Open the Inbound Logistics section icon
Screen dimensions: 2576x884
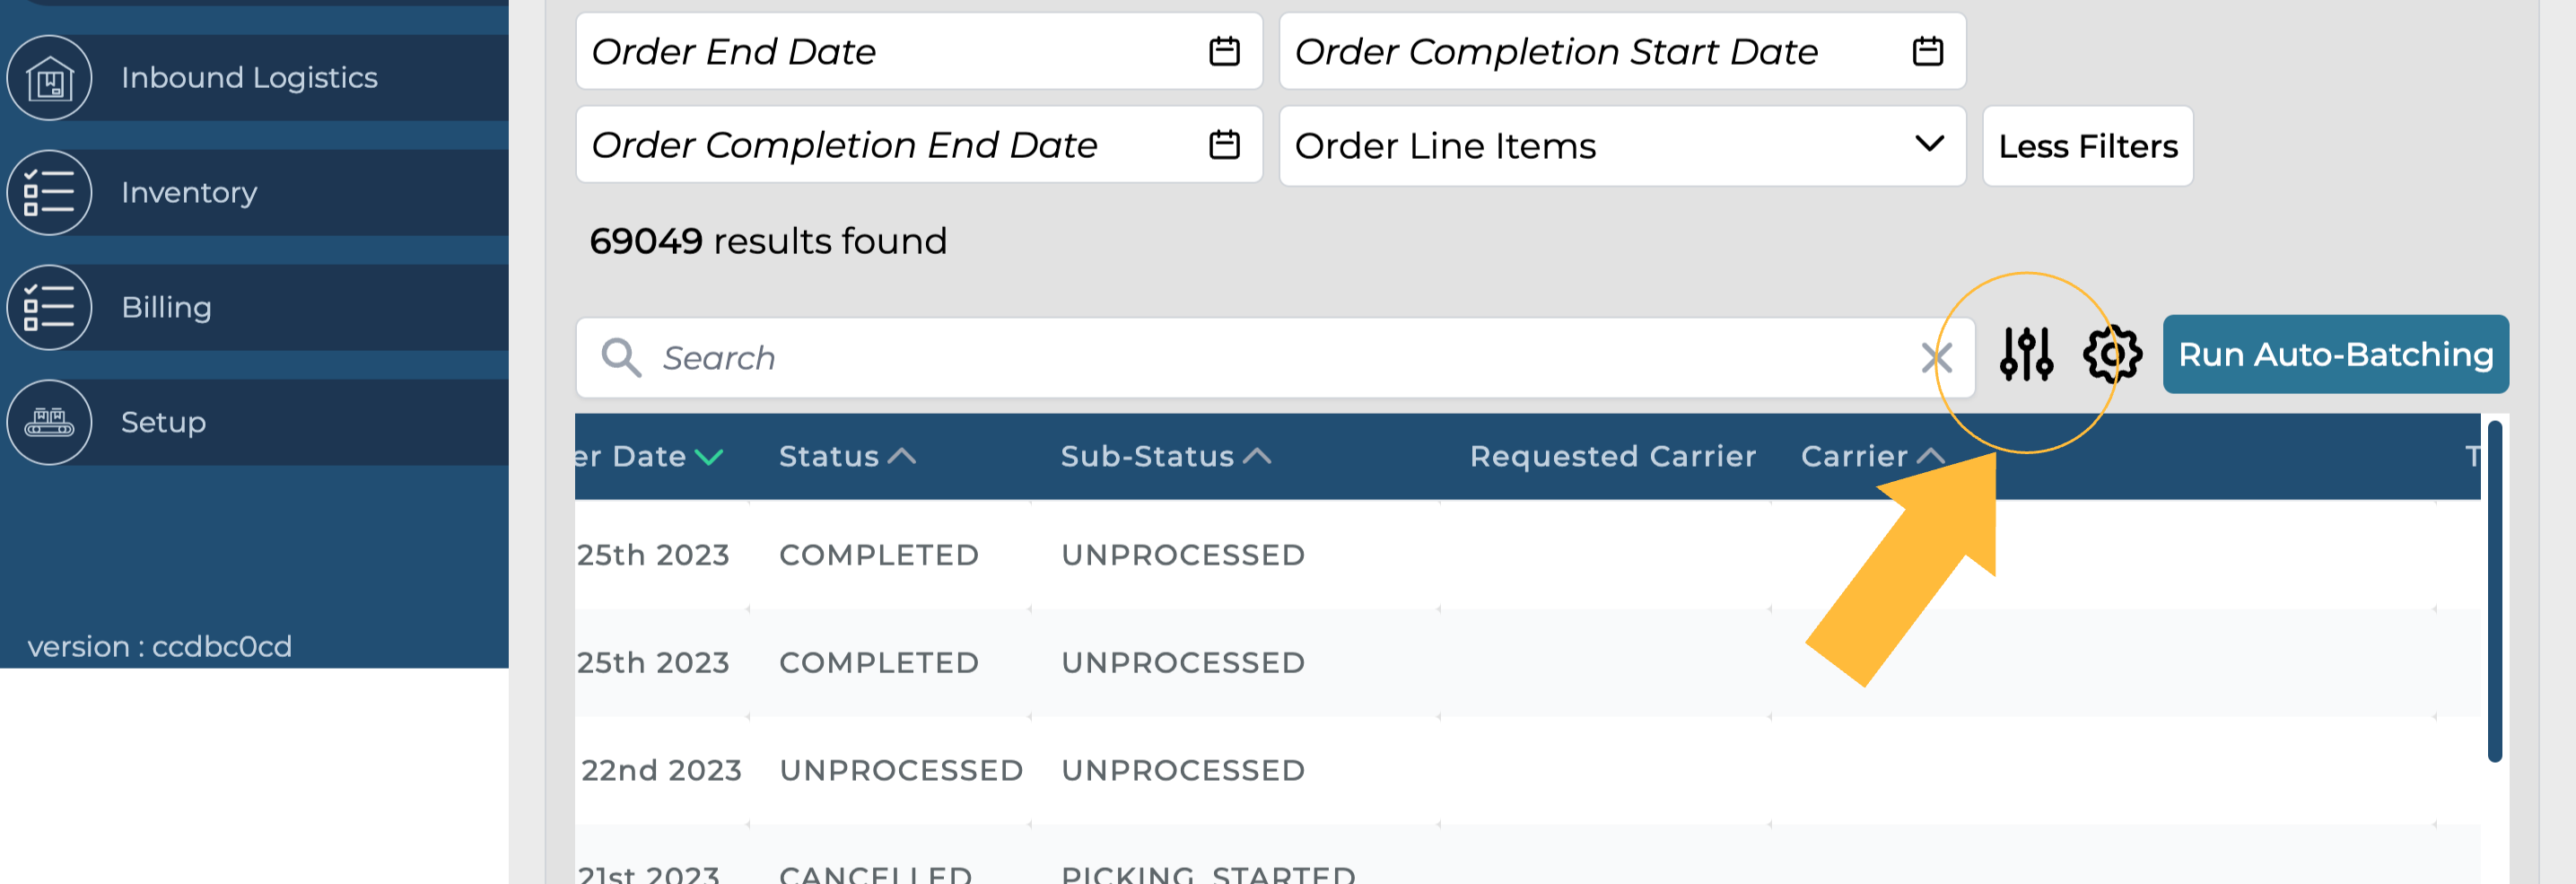tap(50, 77)
